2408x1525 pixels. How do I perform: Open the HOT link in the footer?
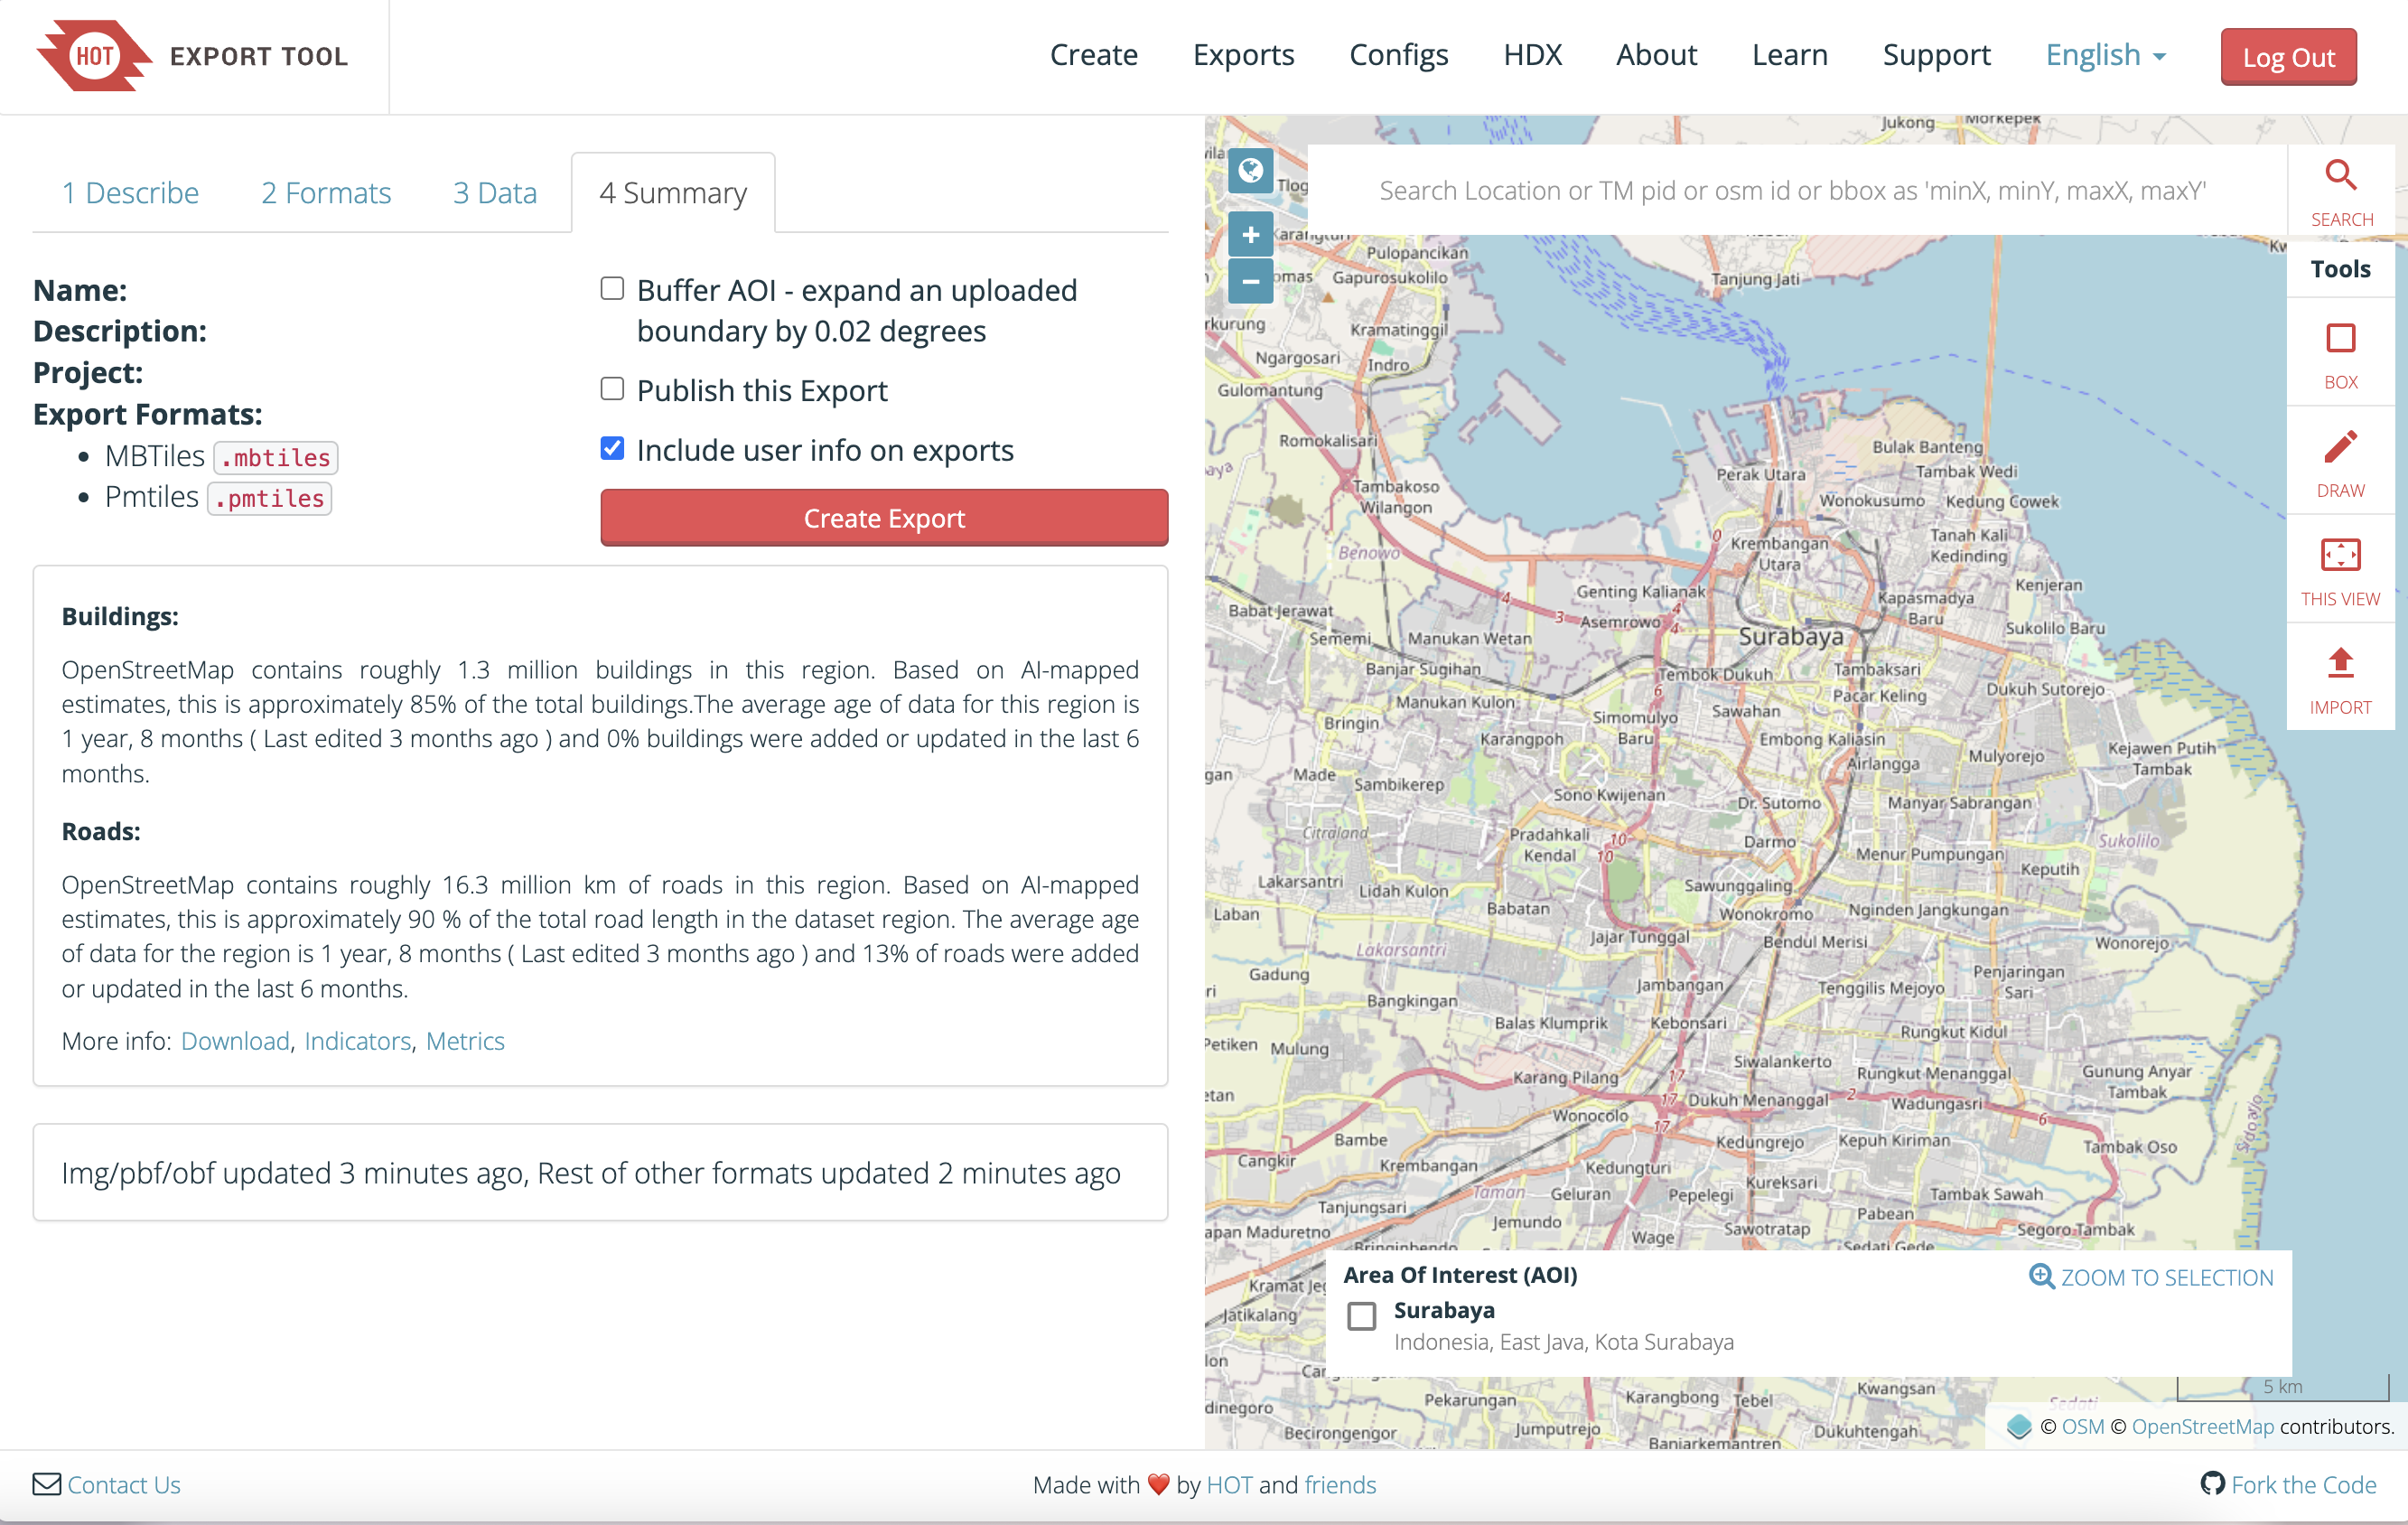1229,1484
